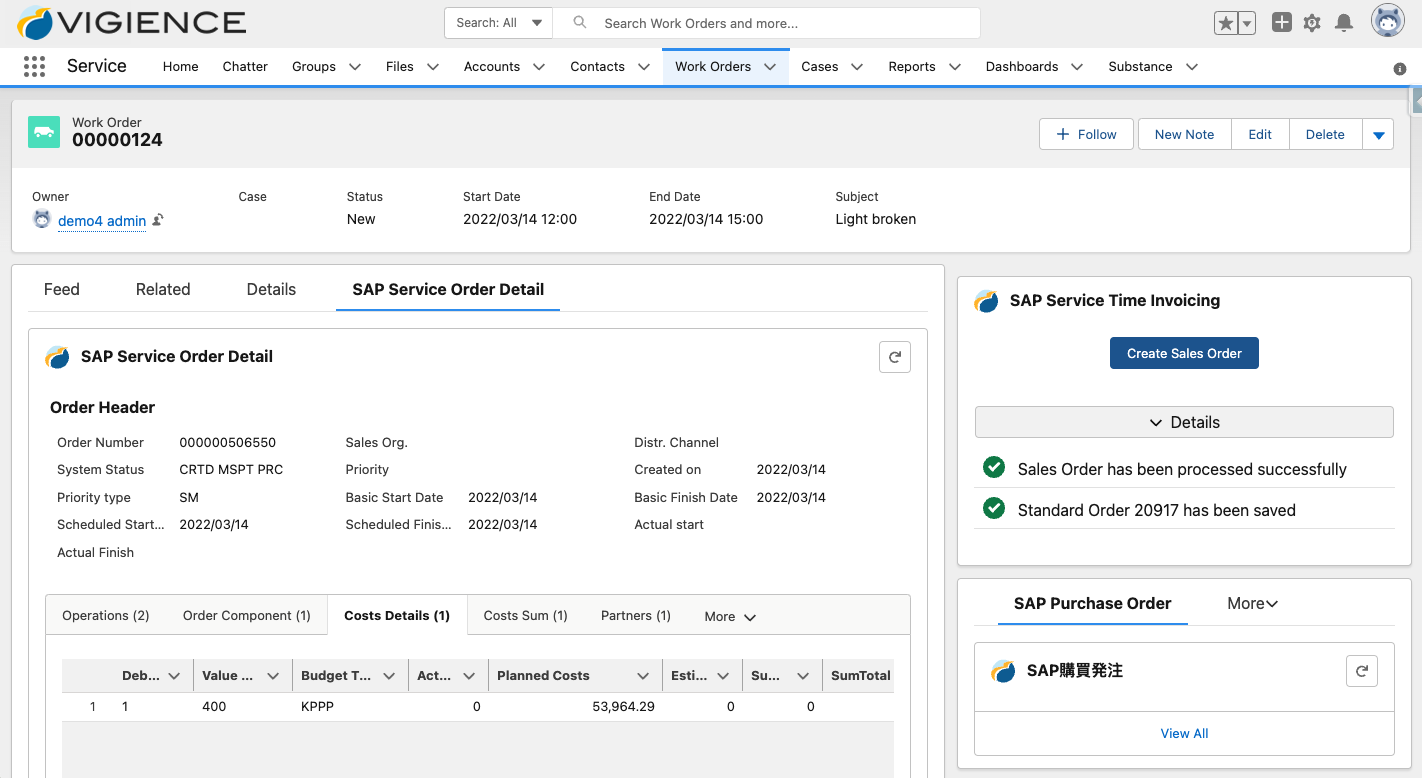Viewport: 1422px width, 778px height.
Task: Click the Order Number value 000000506550
Action: point(228,443)
